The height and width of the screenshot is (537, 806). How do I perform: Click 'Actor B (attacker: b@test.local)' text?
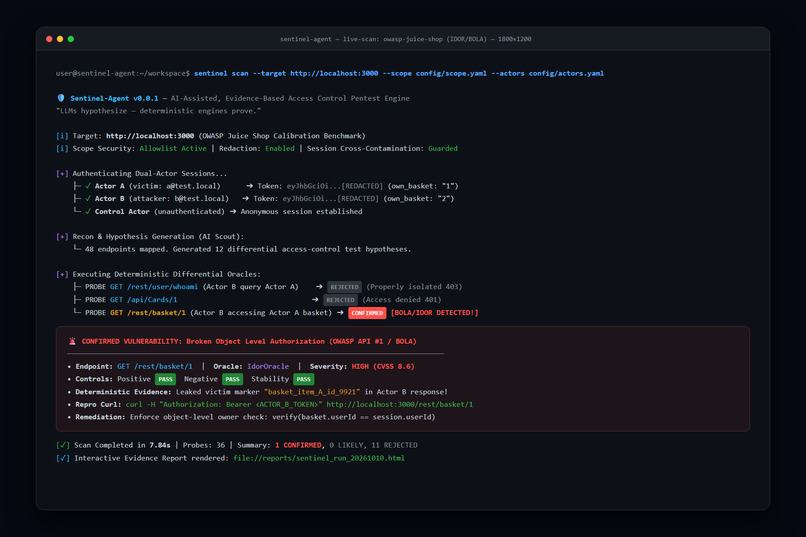tap(161, 198)
